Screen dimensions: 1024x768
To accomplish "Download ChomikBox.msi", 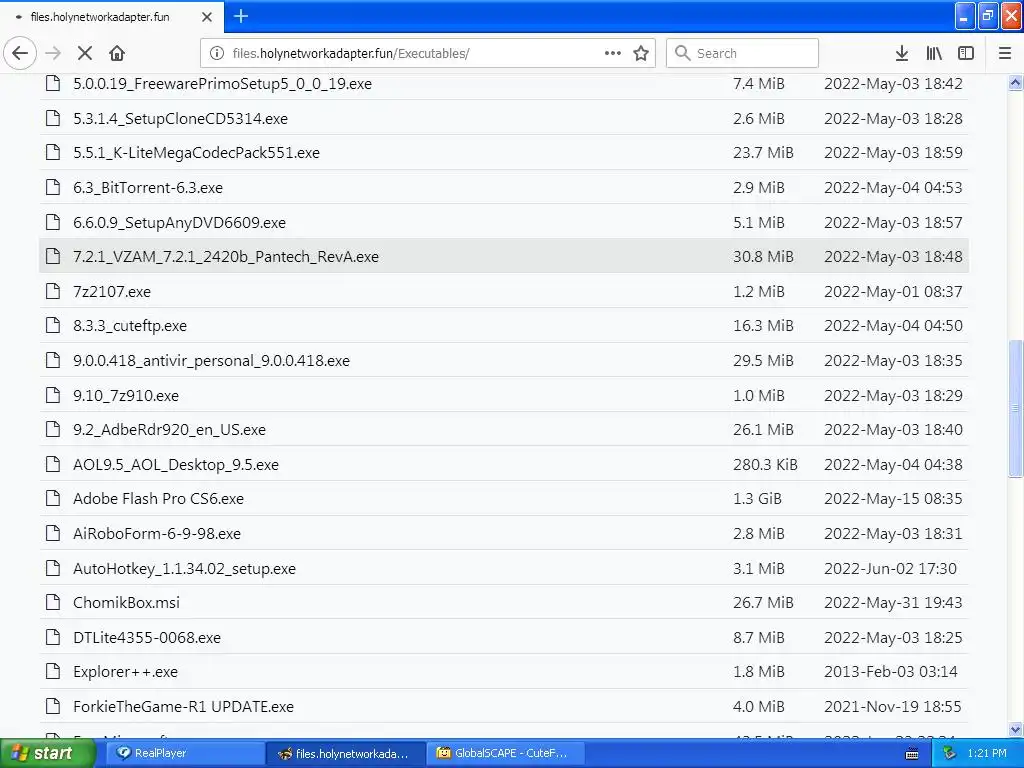I will coord(126,602).
